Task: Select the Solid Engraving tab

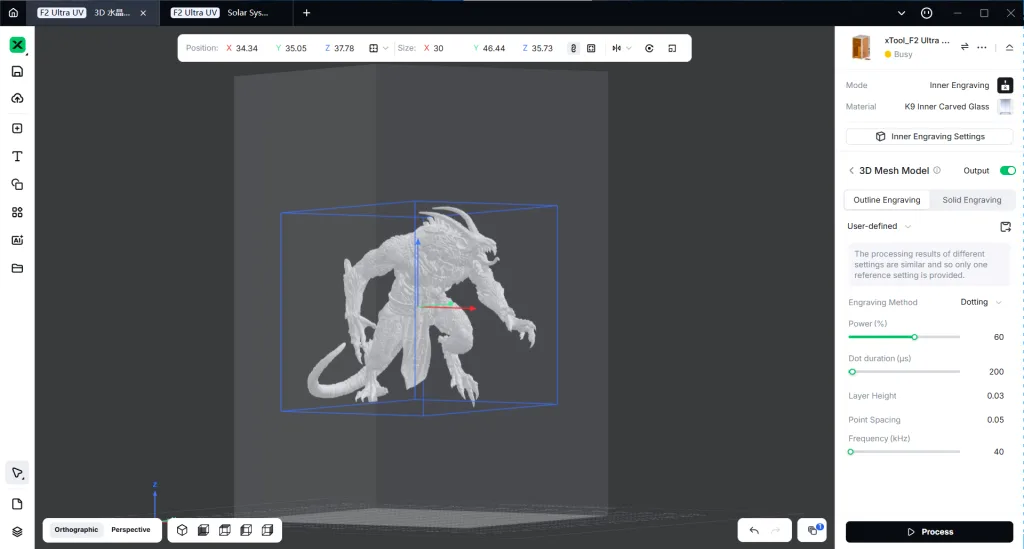Action: (x=971, y=200)
